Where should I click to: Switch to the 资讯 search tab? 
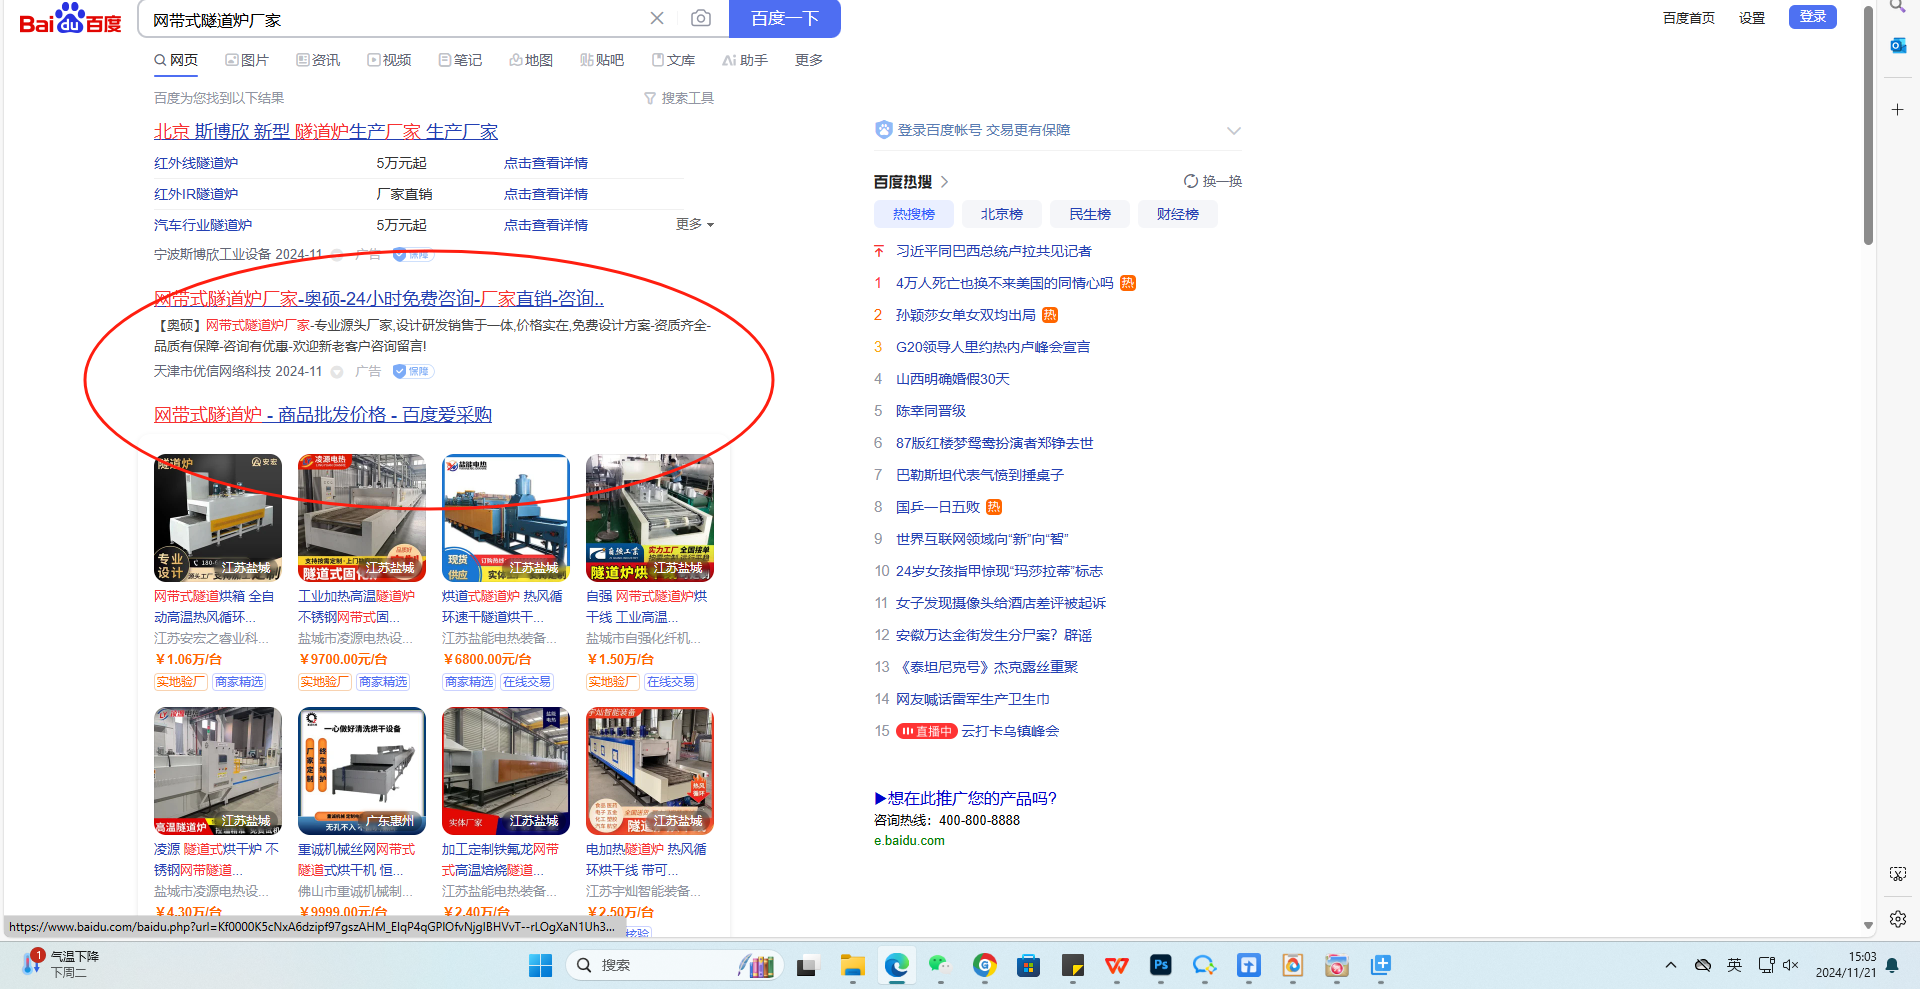click(318, 60)
